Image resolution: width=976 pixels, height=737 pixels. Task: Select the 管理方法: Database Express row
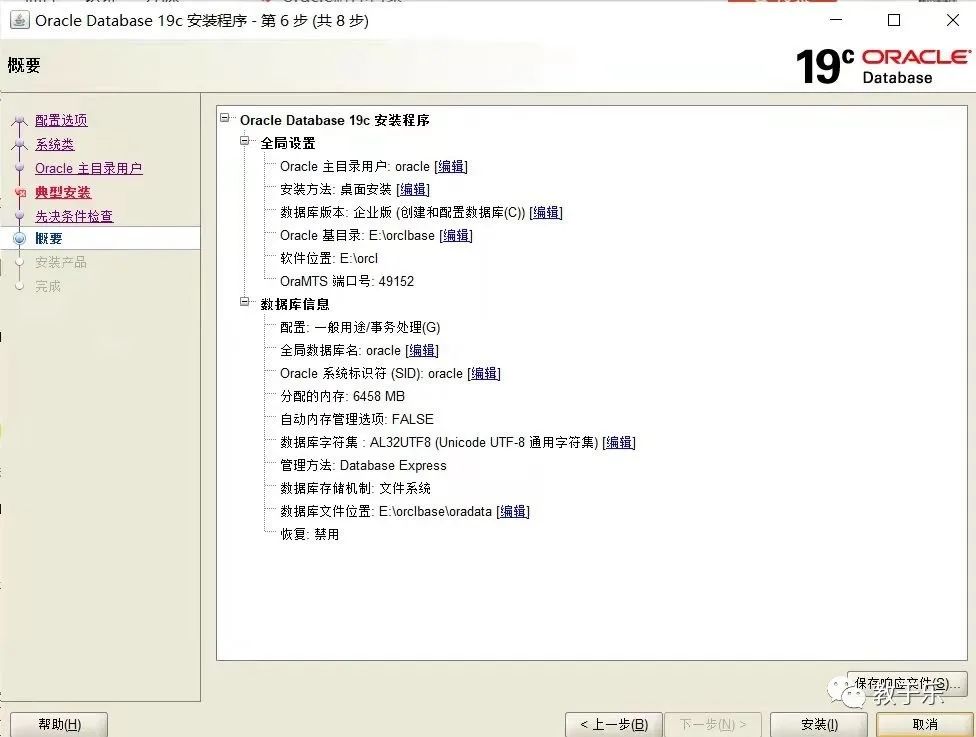363,466
